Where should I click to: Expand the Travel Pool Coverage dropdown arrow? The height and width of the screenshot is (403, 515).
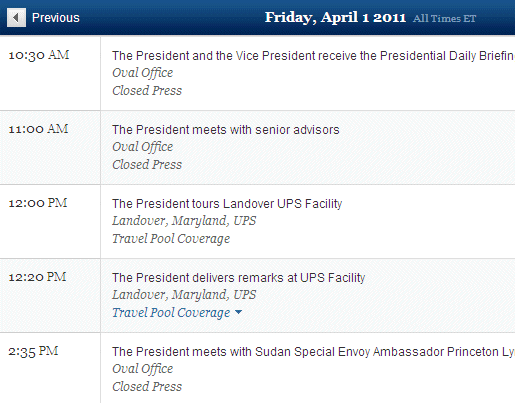click(238, 312)
